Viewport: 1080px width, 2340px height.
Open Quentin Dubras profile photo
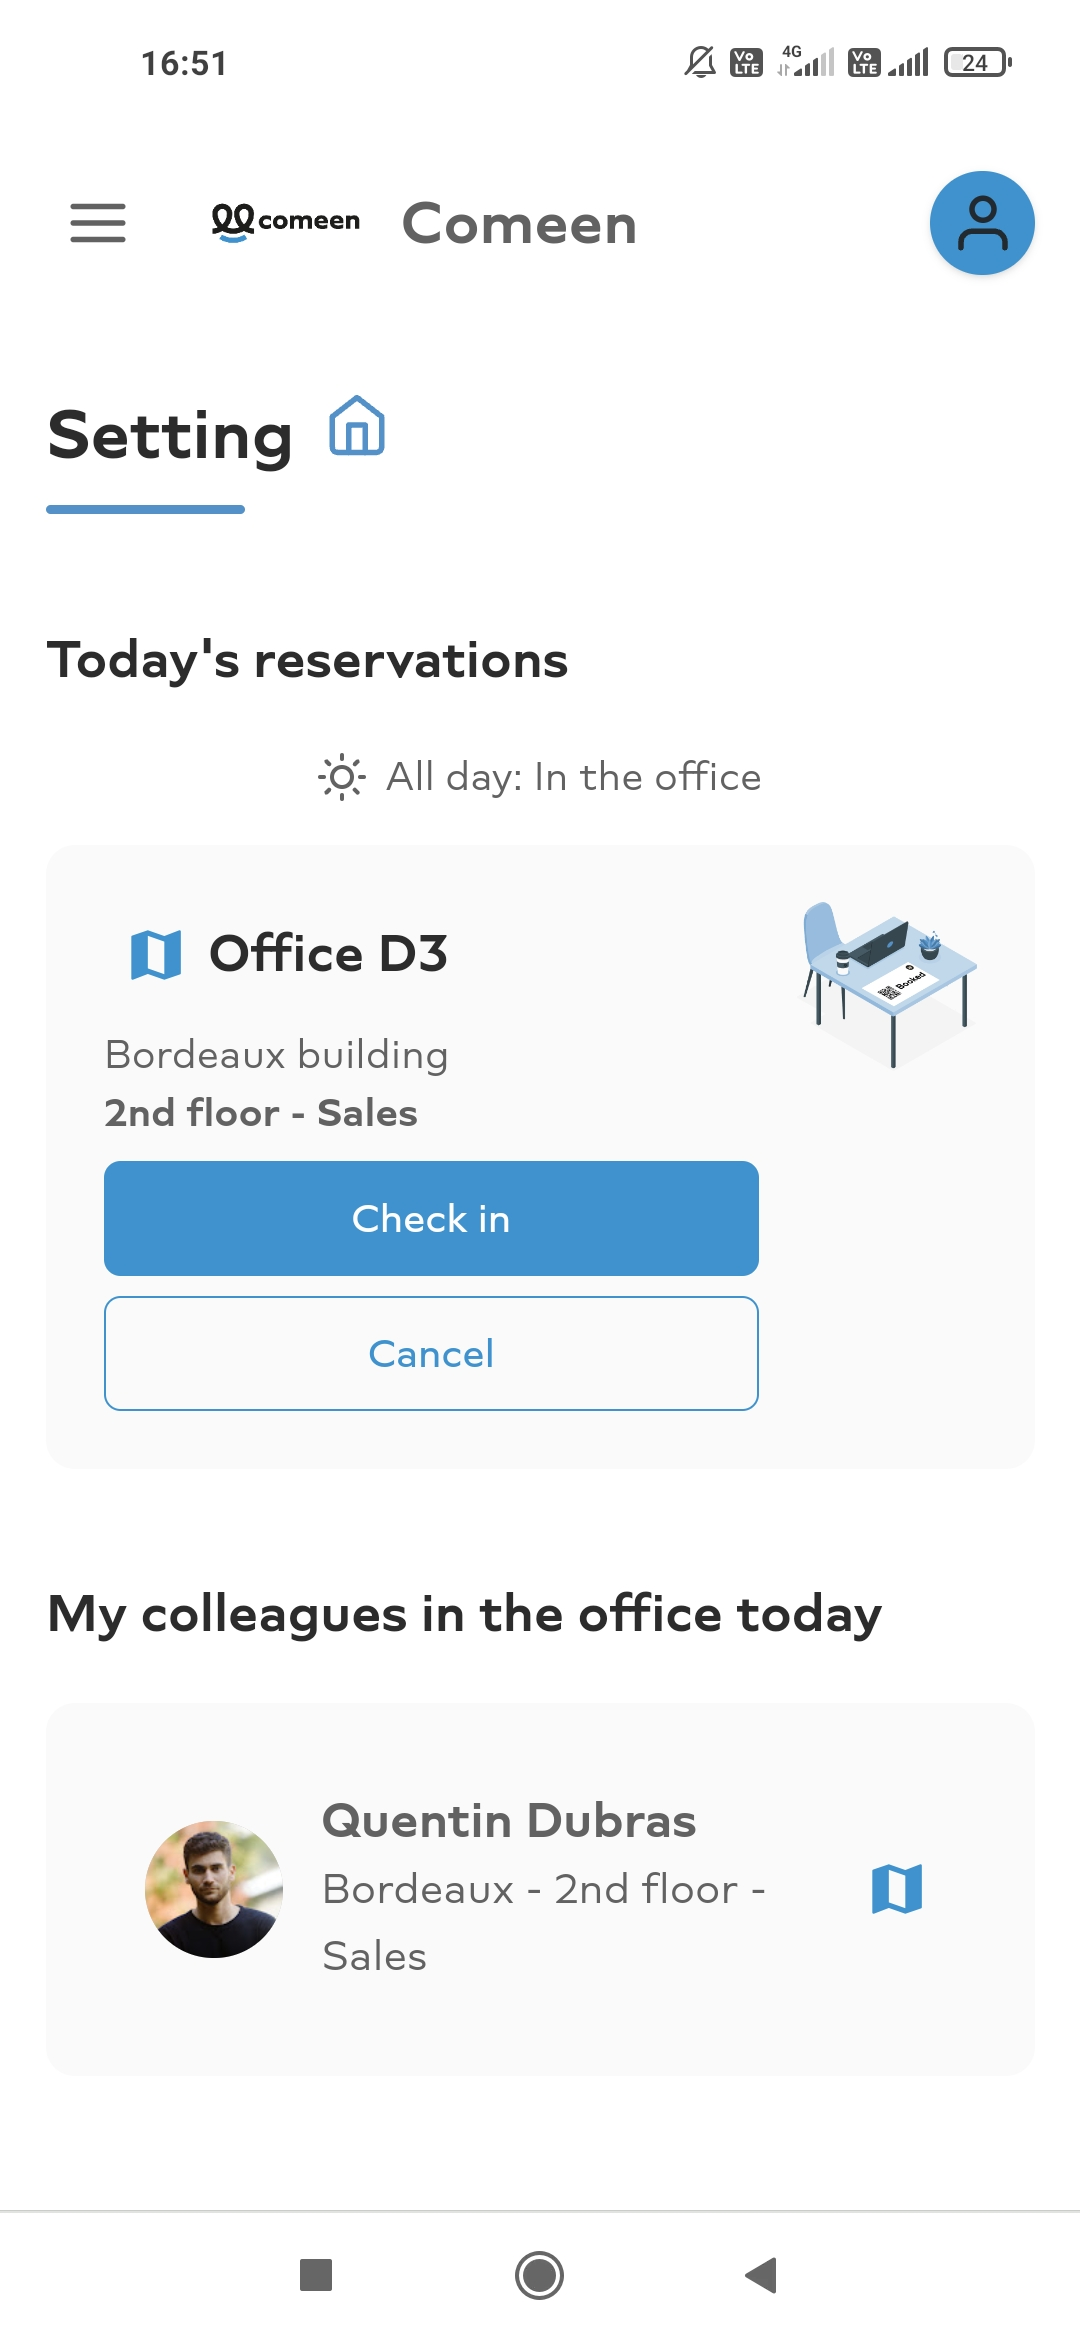pos(214,1889)
